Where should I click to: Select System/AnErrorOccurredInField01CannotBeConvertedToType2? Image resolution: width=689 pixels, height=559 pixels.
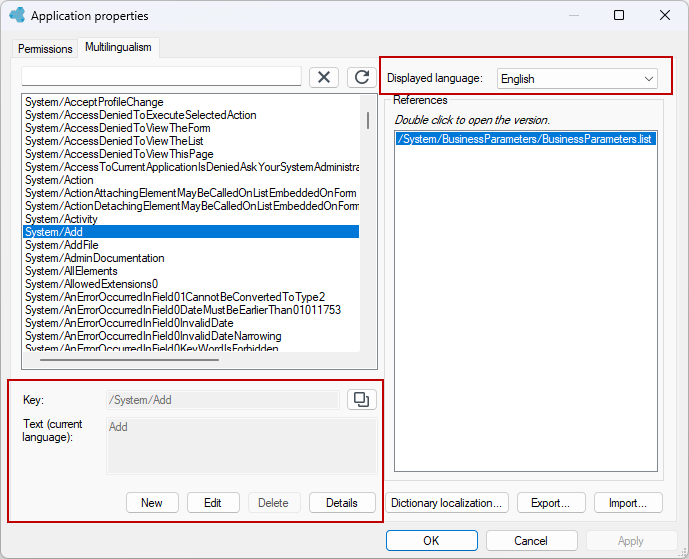click(191, 297)
